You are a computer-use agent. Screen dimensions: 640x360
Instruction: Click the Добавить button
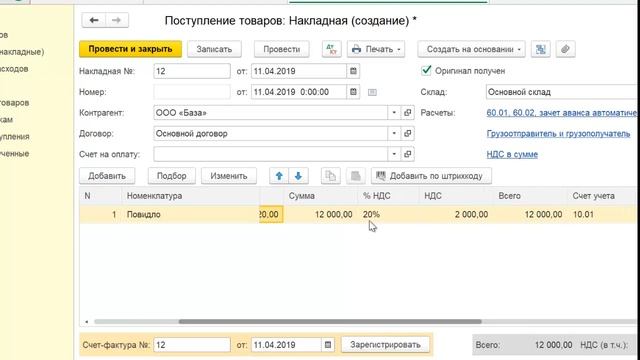point(107,176)
